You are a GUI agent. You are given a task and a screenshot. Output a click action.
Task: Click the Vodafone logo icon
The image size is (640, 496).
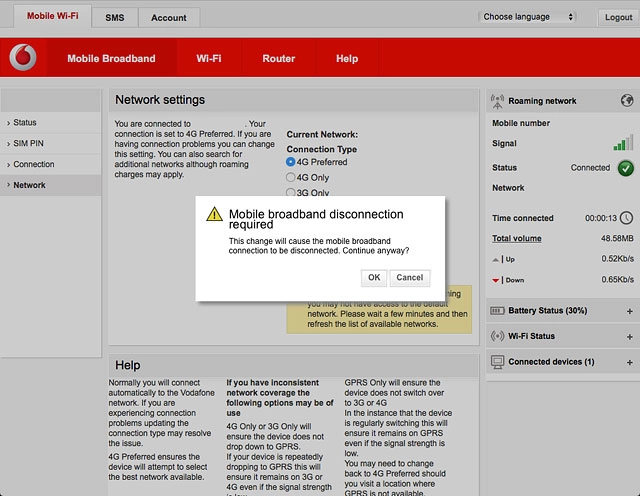[x=23, y=57]
